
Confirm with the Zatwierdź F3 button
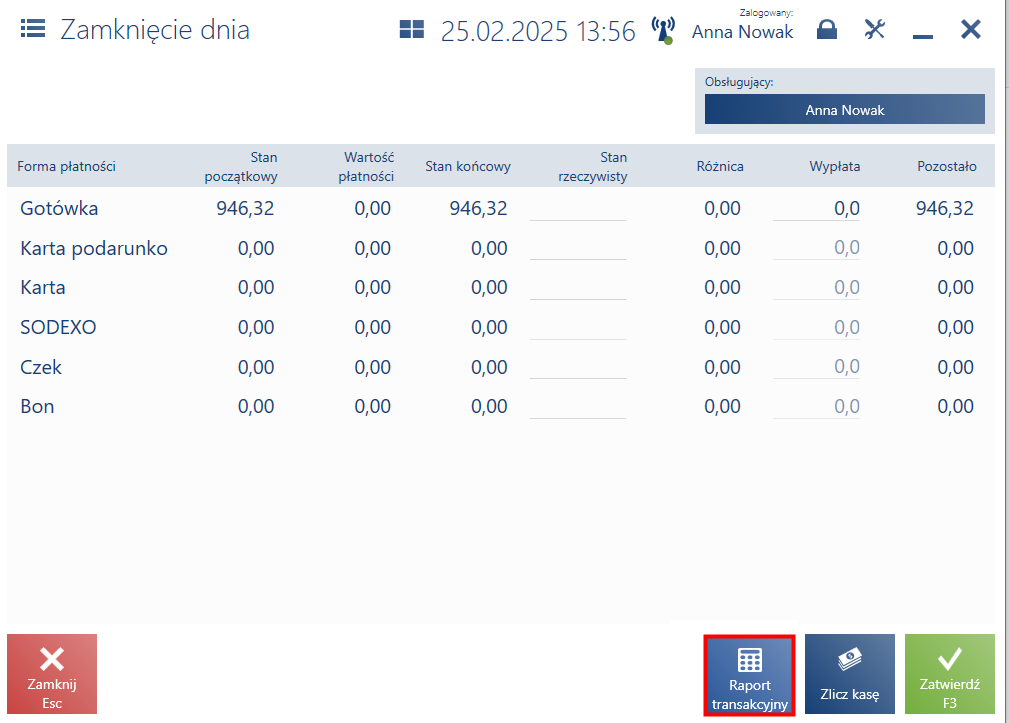click(x=950, y=674)
